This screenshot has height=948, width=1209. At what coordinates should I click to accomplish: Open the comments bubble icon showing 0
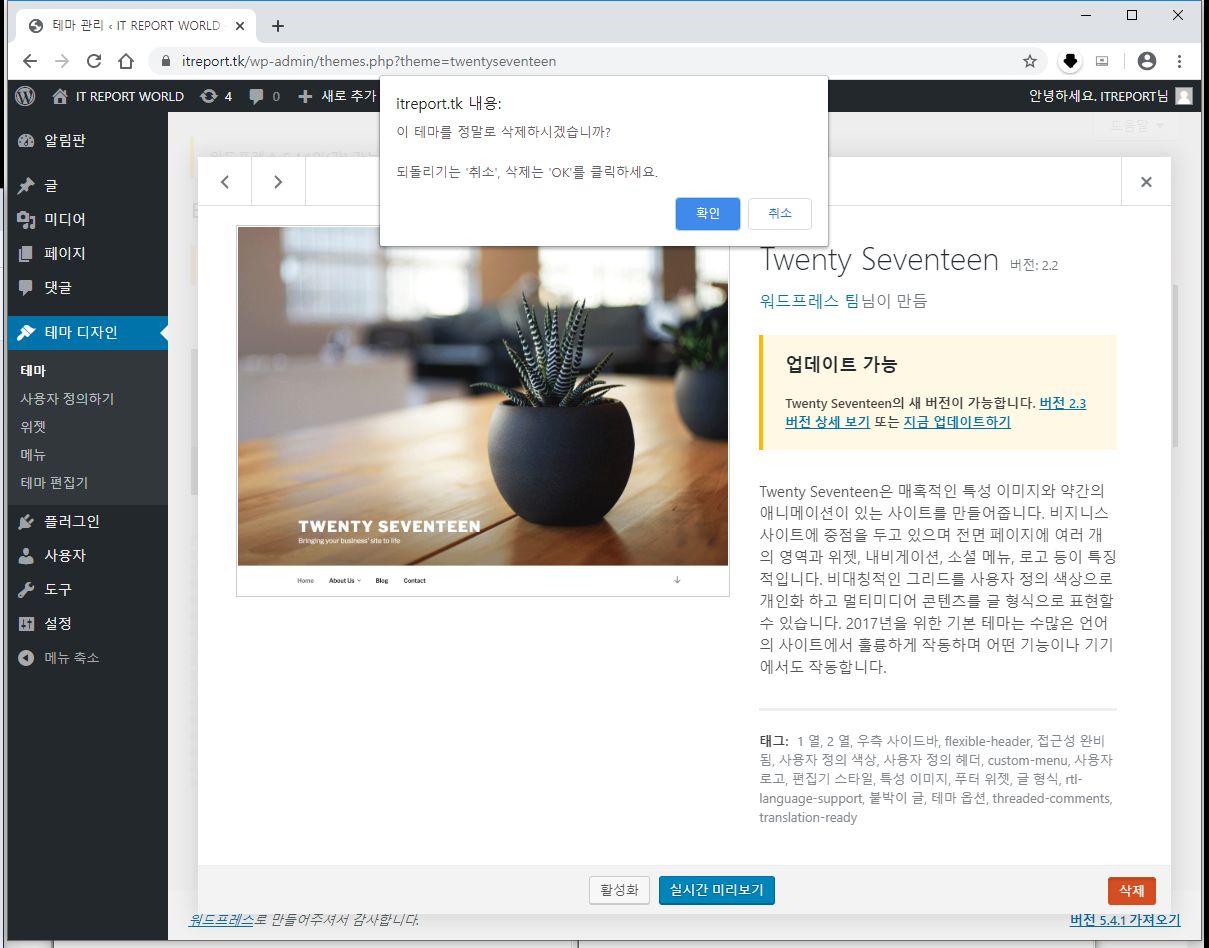coord(257,96)
